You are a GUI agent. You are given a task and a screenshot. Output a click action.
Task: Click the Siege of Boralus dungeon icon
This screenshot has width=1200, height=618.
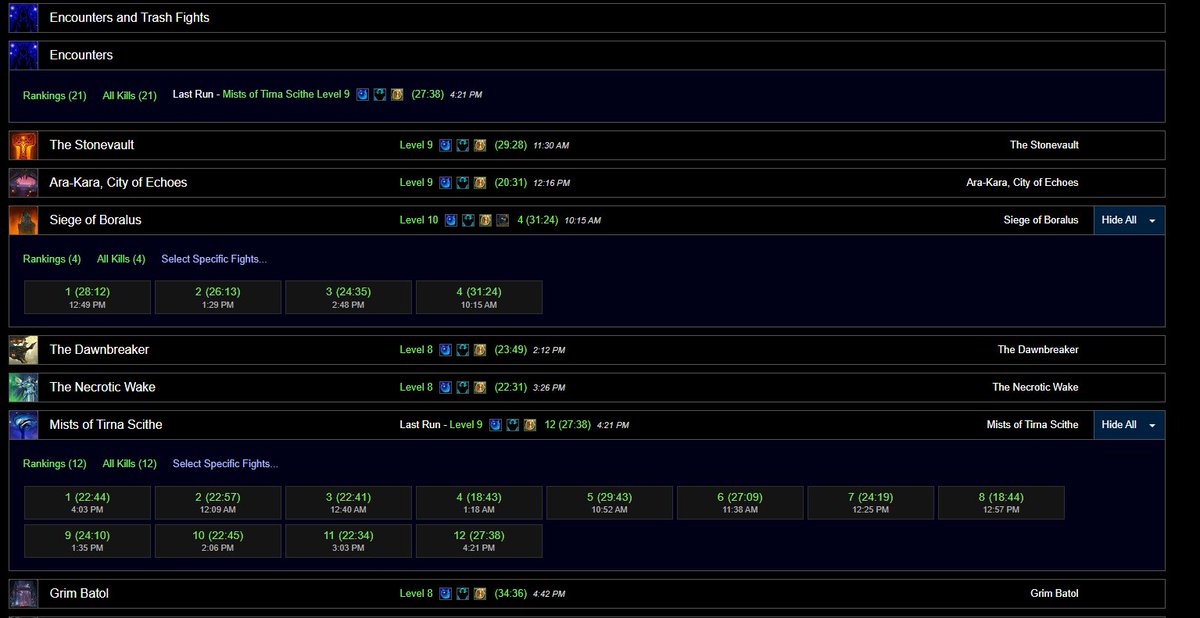click(24, 220)
